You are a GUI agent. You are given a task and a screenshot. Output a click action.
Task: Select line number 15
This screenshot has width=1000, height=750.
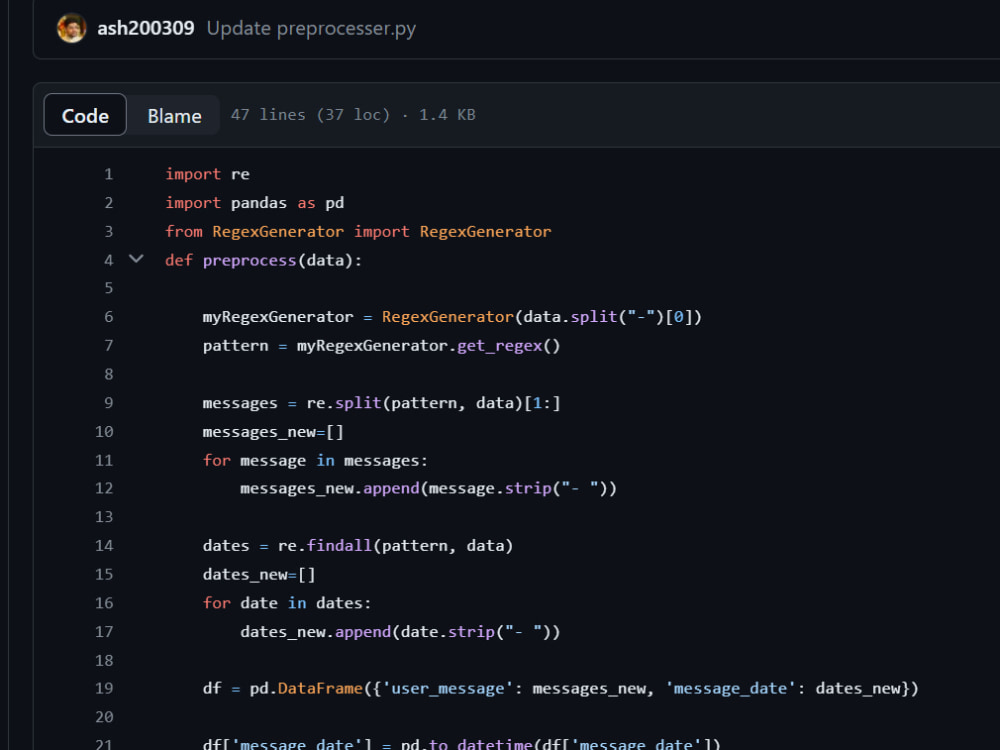point(104,575)
